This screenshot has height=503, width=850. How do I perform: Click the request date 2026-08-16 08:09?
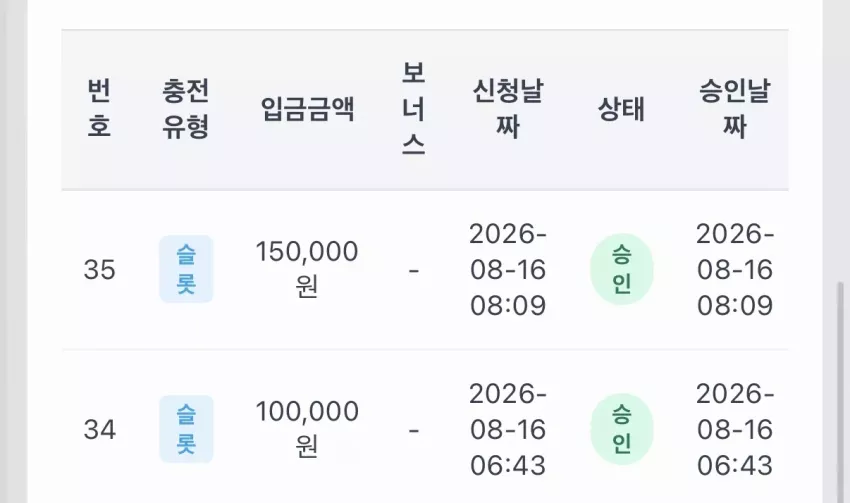508,269
